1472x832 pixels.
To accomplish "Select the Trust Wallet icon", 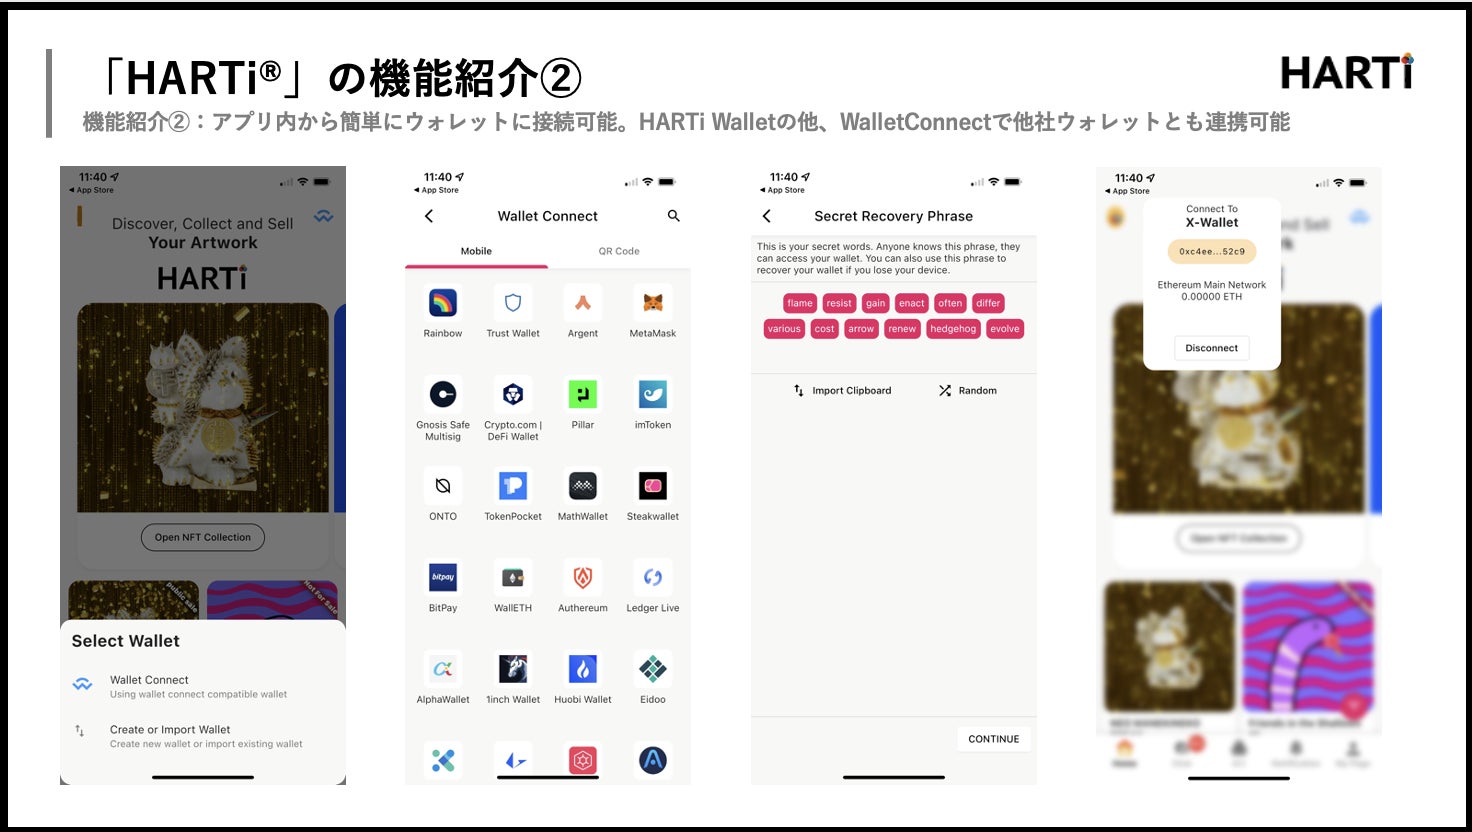I will (x=513, y=303).
